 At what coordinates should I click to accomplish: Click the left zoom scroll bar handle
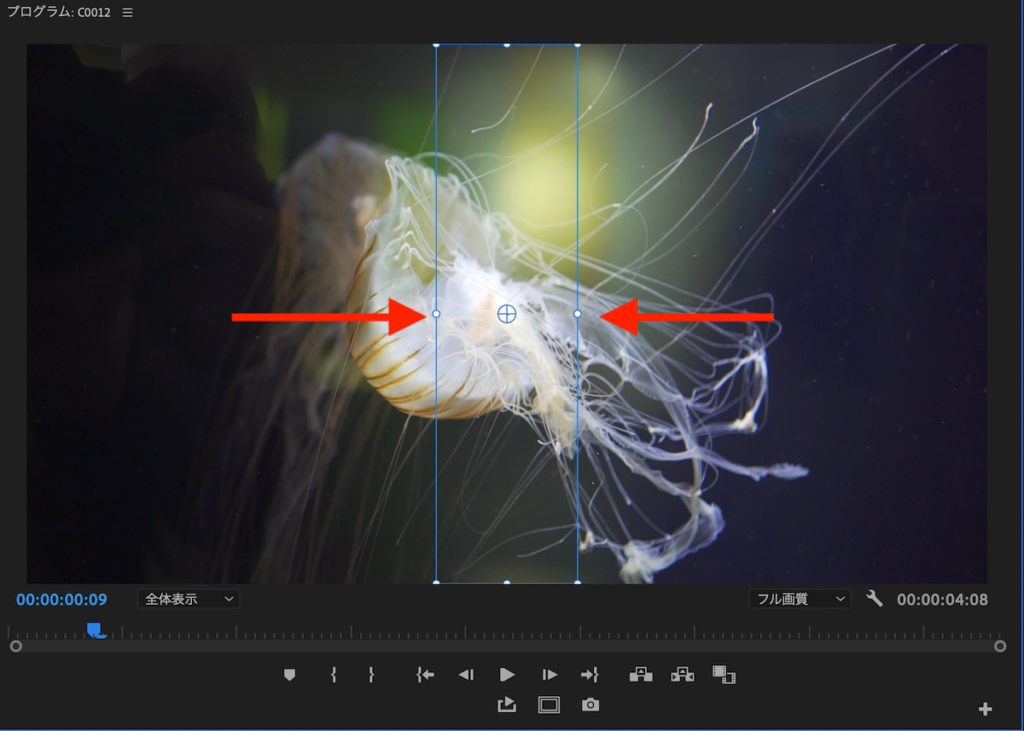tap(16, 646)
